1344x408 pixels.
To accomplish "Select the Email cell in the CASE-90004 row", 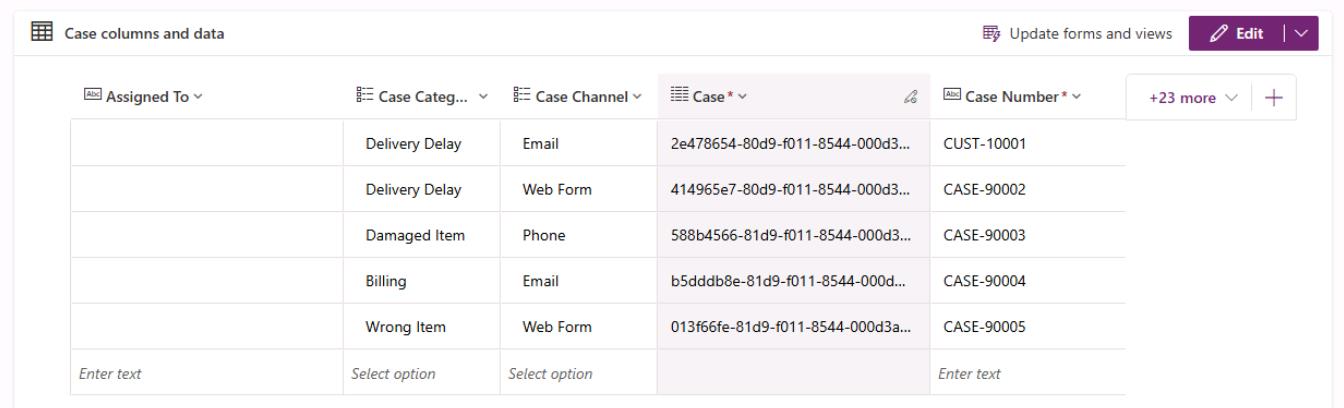I will 579,281.
